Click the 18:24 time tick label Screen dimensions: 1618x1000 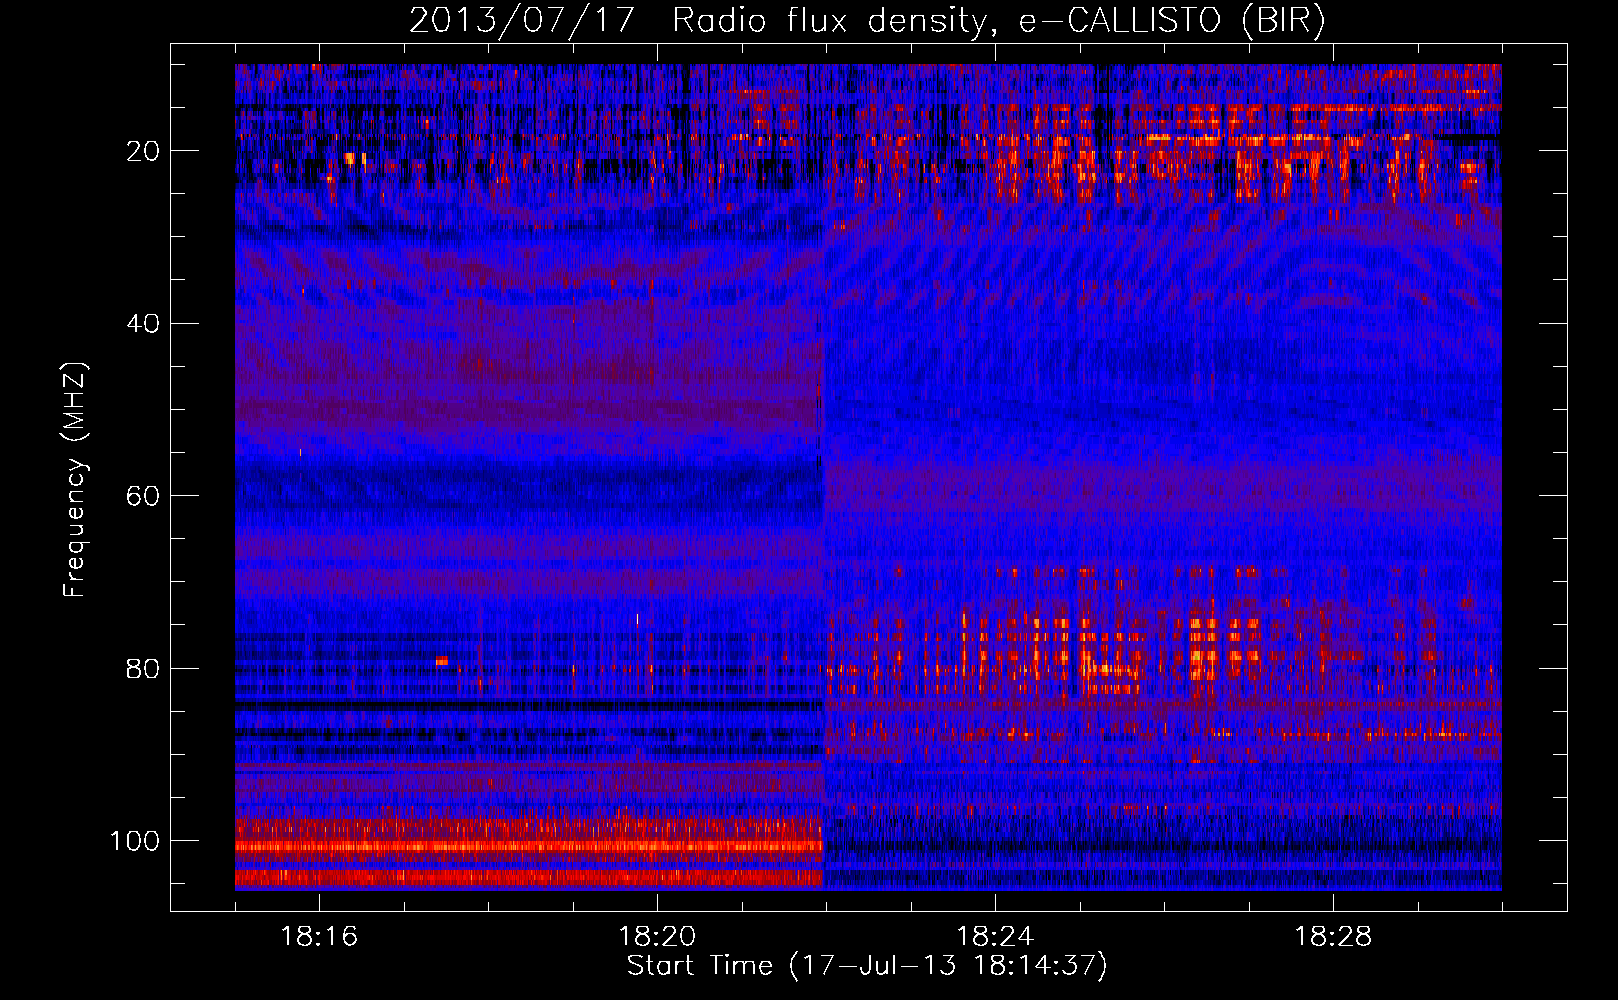coord(995,937)
